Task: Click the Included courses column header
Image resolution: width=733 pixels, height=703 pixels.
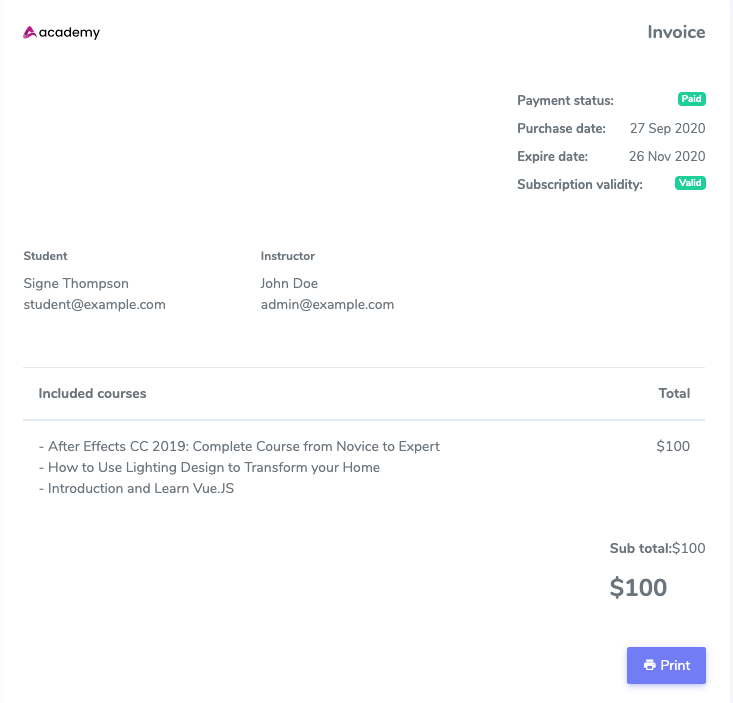Action: click(92, 394)
